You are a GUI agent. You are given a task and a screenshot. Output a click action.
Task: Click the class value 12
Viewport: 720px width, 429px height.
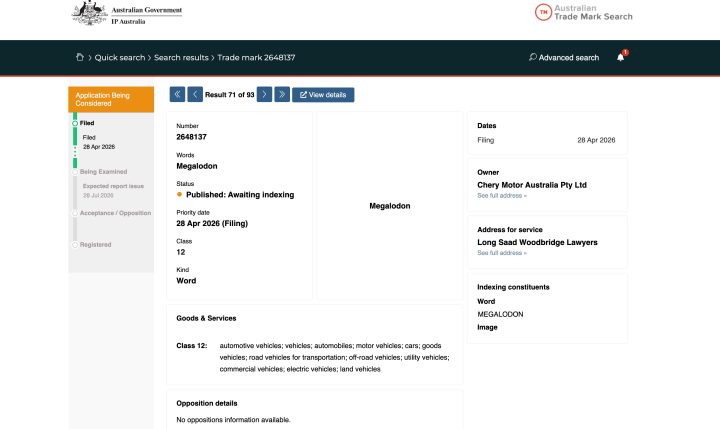(180, 252)
